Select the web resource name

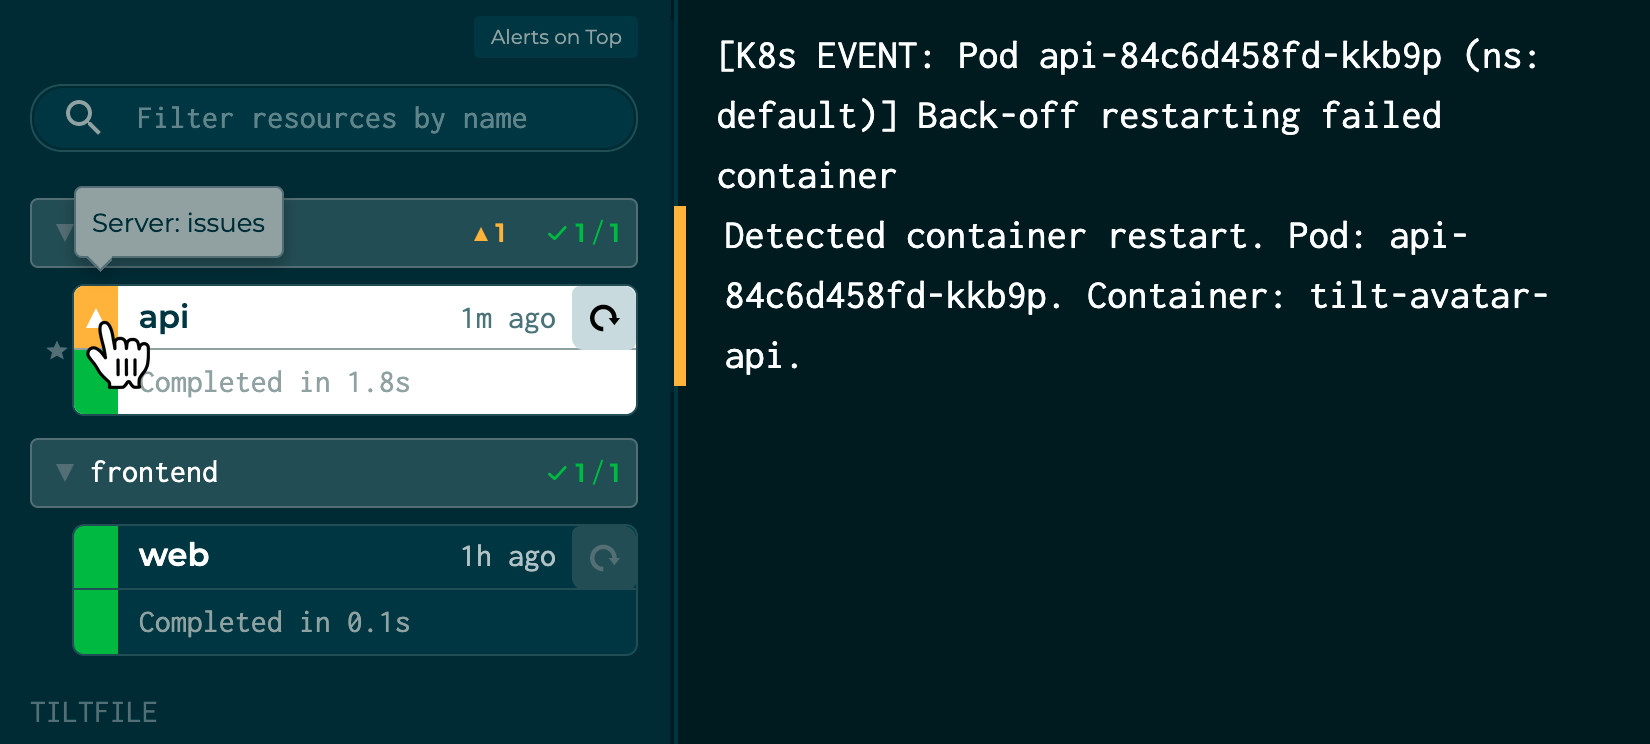coord(174,556)
